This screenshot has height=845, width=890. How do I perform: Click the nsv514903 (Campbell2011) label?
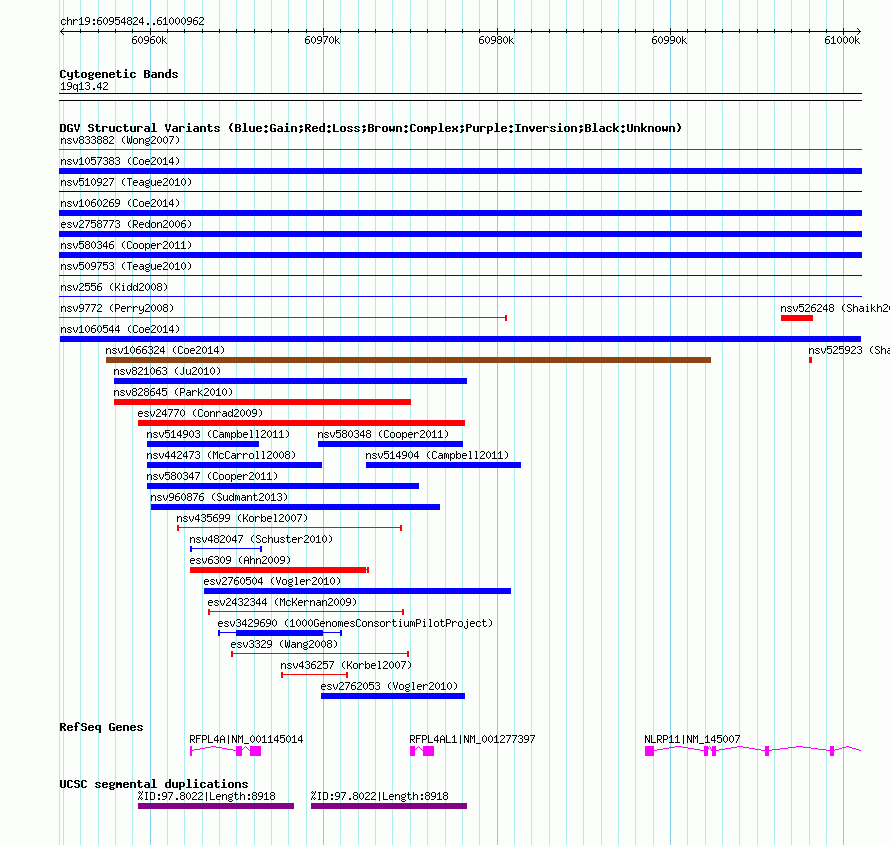coord(218,434)
